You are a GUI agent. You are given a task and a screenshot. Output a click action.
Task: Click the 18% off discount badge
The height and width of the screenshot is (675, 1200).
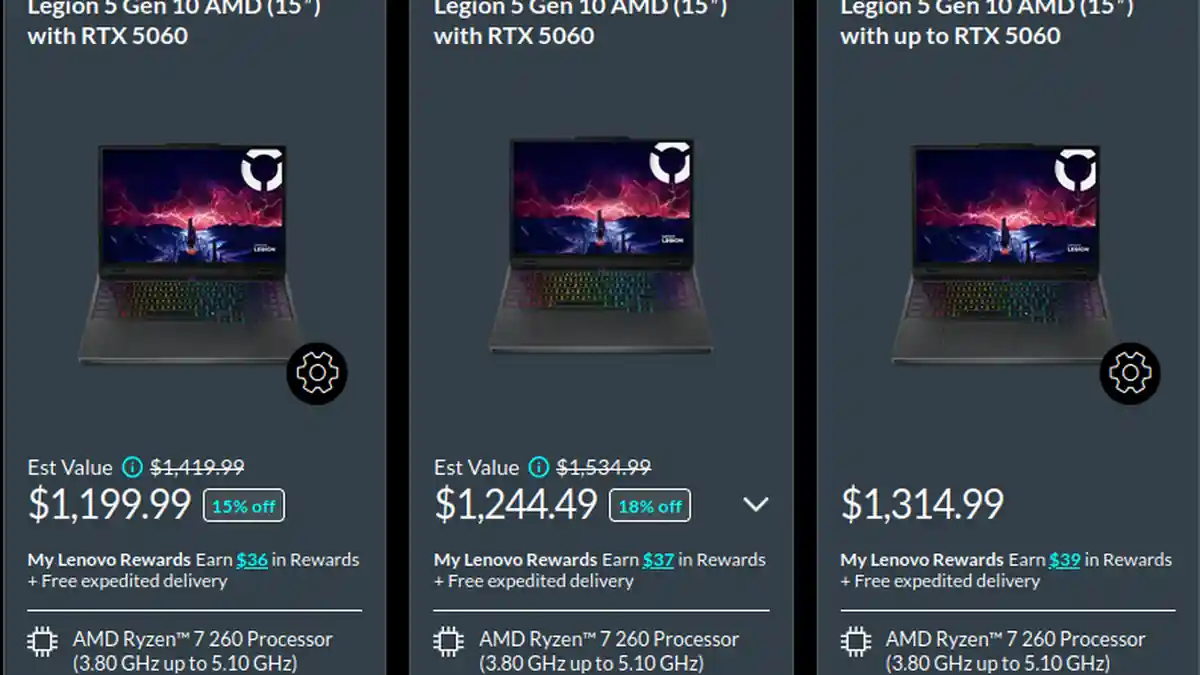click(x=650, y=506)
